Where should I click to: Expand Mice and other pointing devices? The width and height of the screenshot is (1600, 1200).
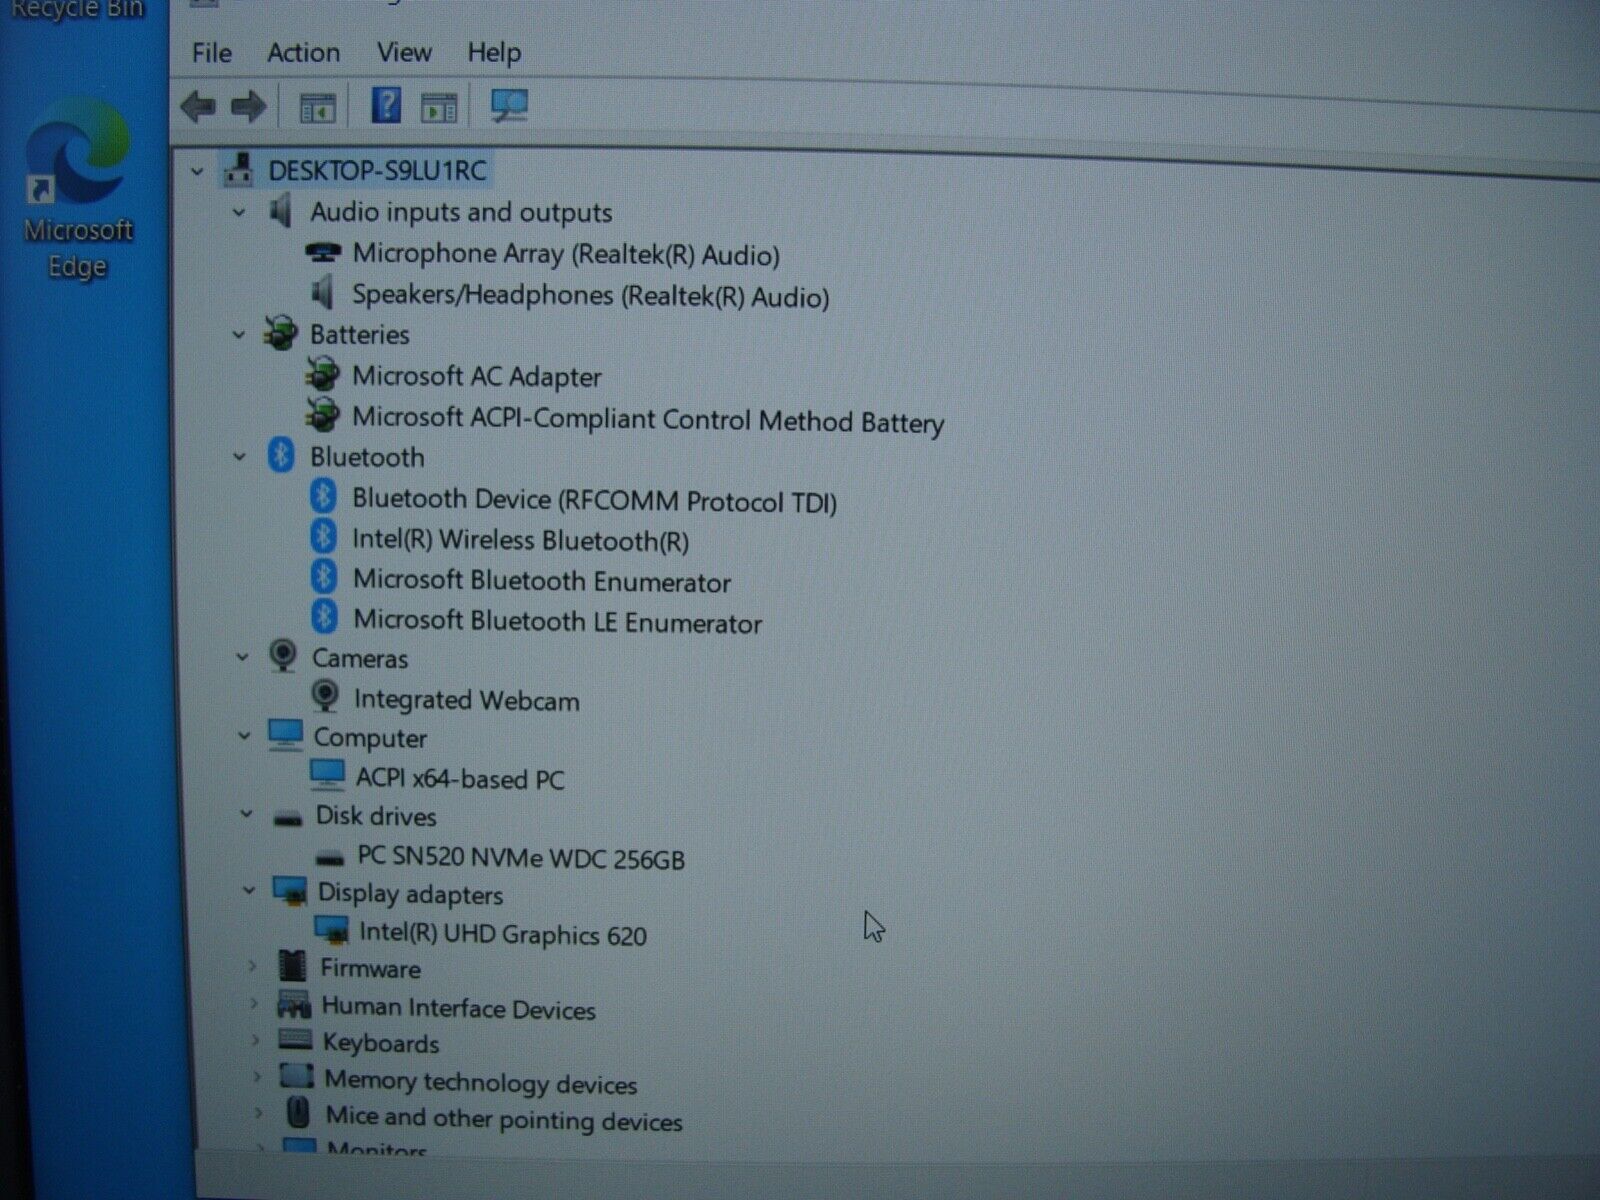coord(260,1113)
